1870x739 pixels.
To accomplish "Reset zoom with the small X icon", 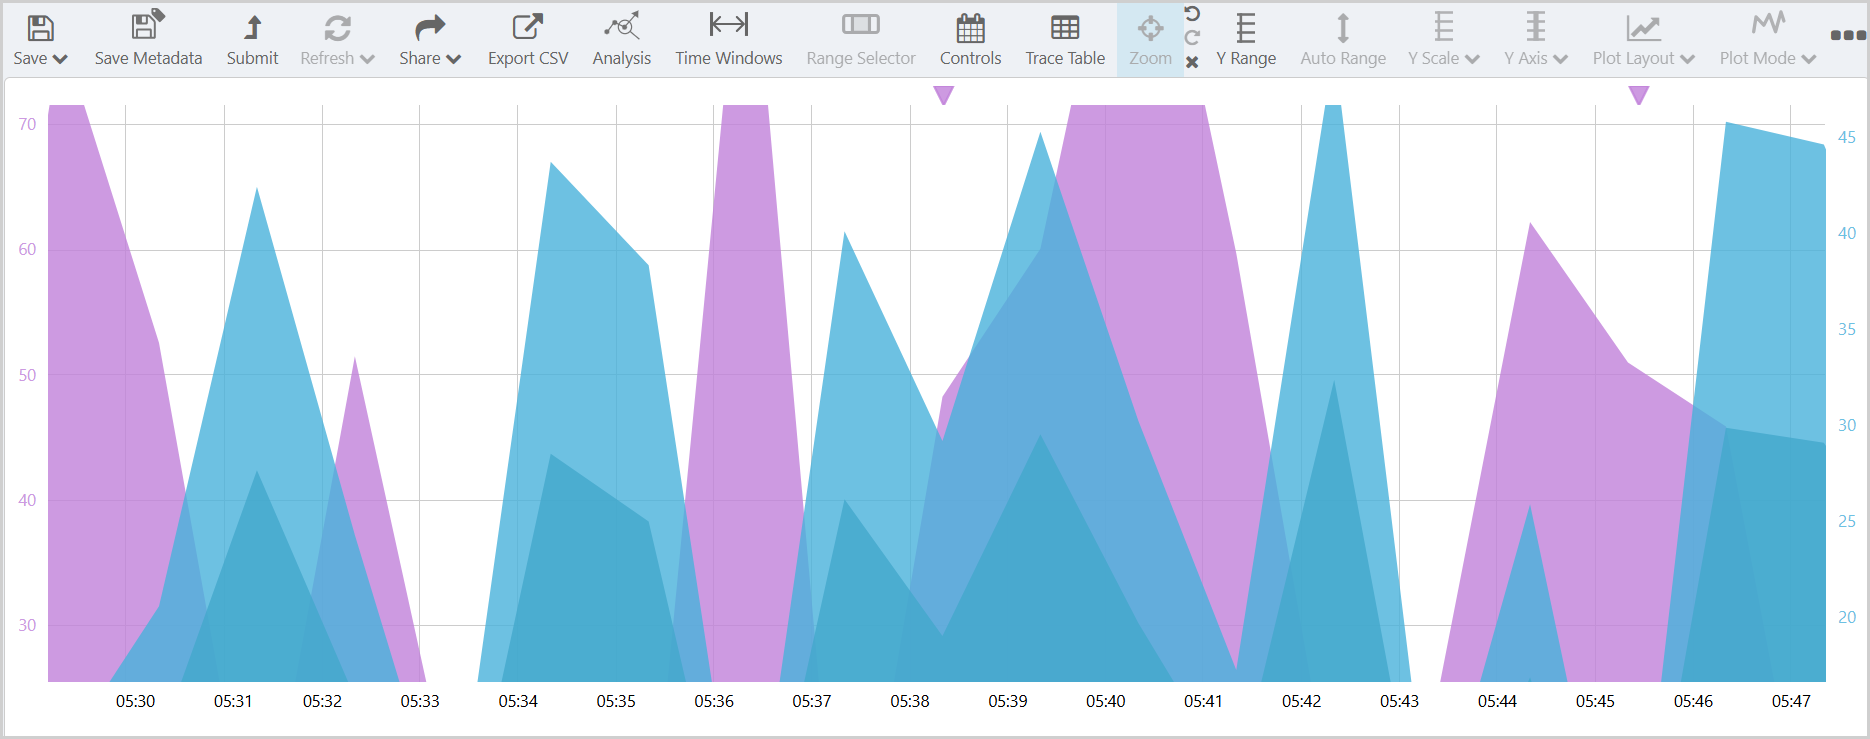I will [x=1192, y=62].
